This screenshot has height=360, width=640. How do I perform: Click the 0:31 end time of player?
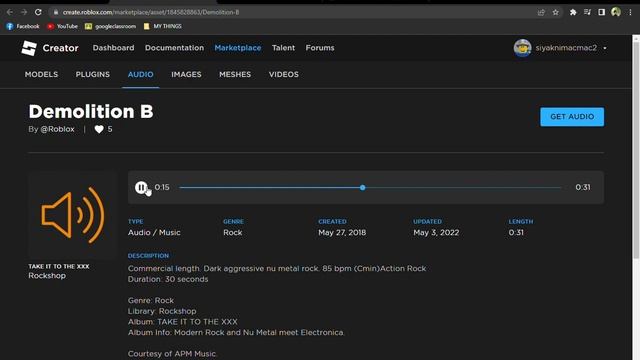click(x=582, y=187)
